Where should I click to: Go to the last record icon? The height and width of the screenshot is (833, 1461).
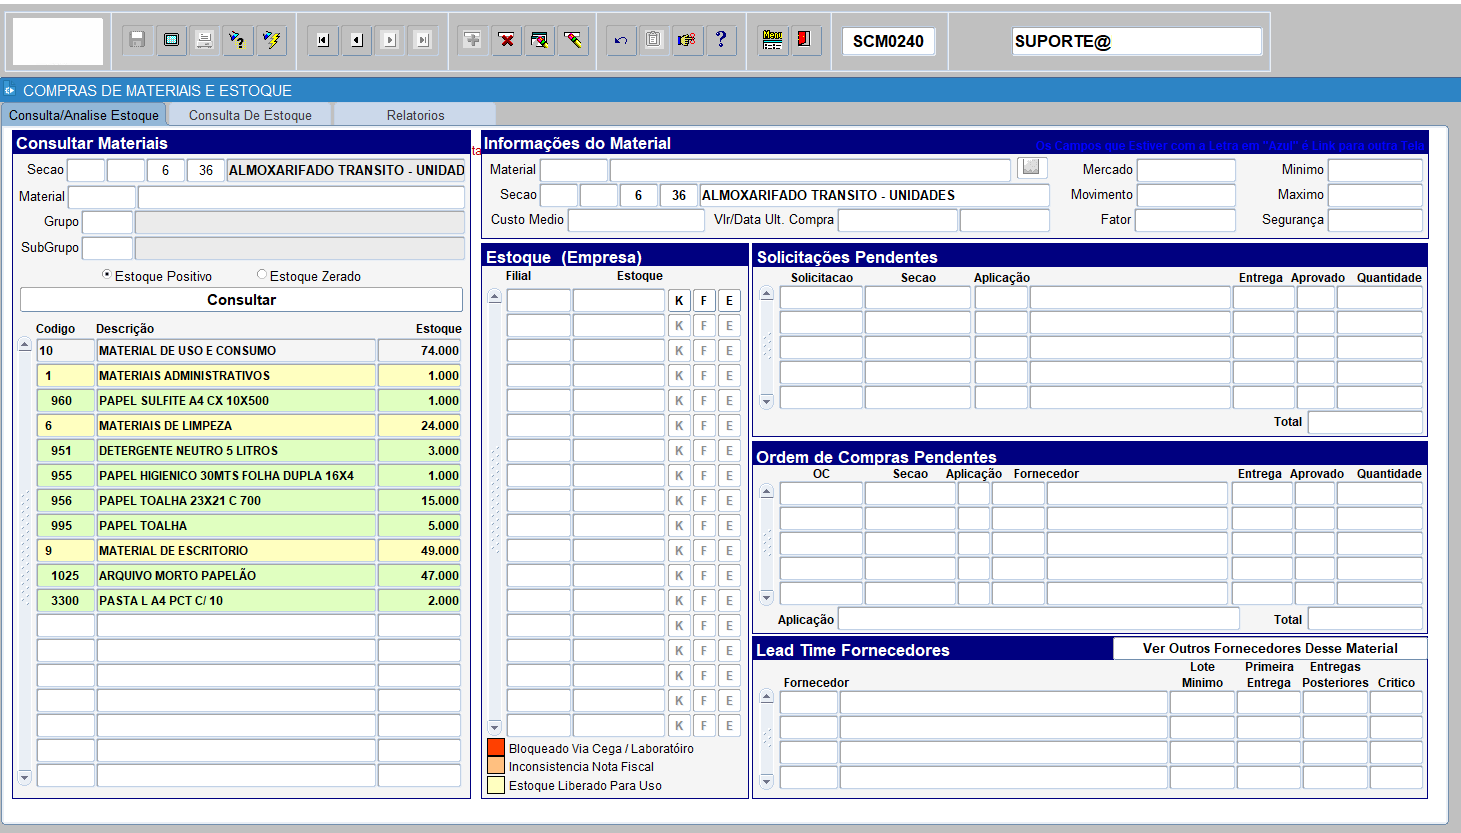423,40
